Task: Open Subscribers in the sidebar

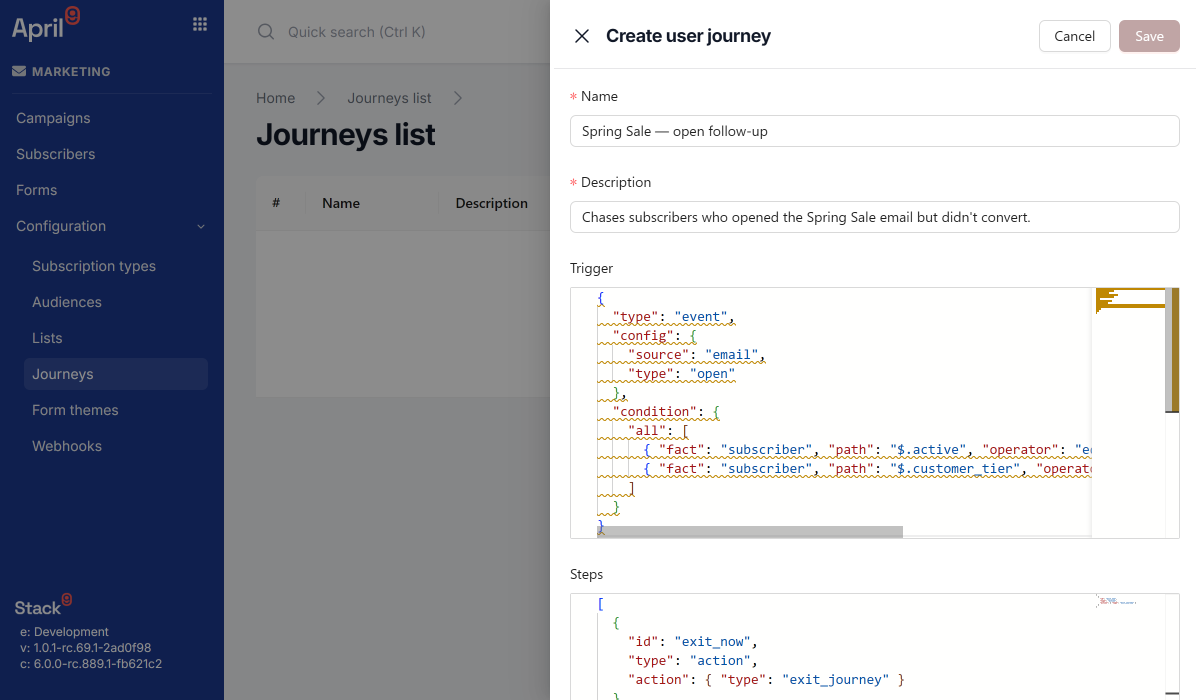Action: point(56,154)
